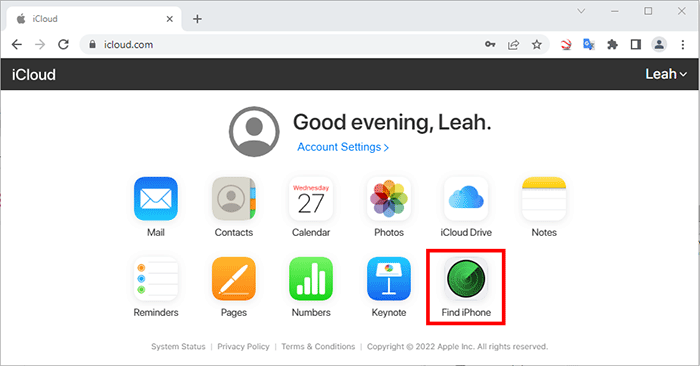
Task: Open the tab search chevron
Action: tap(581, 11)
